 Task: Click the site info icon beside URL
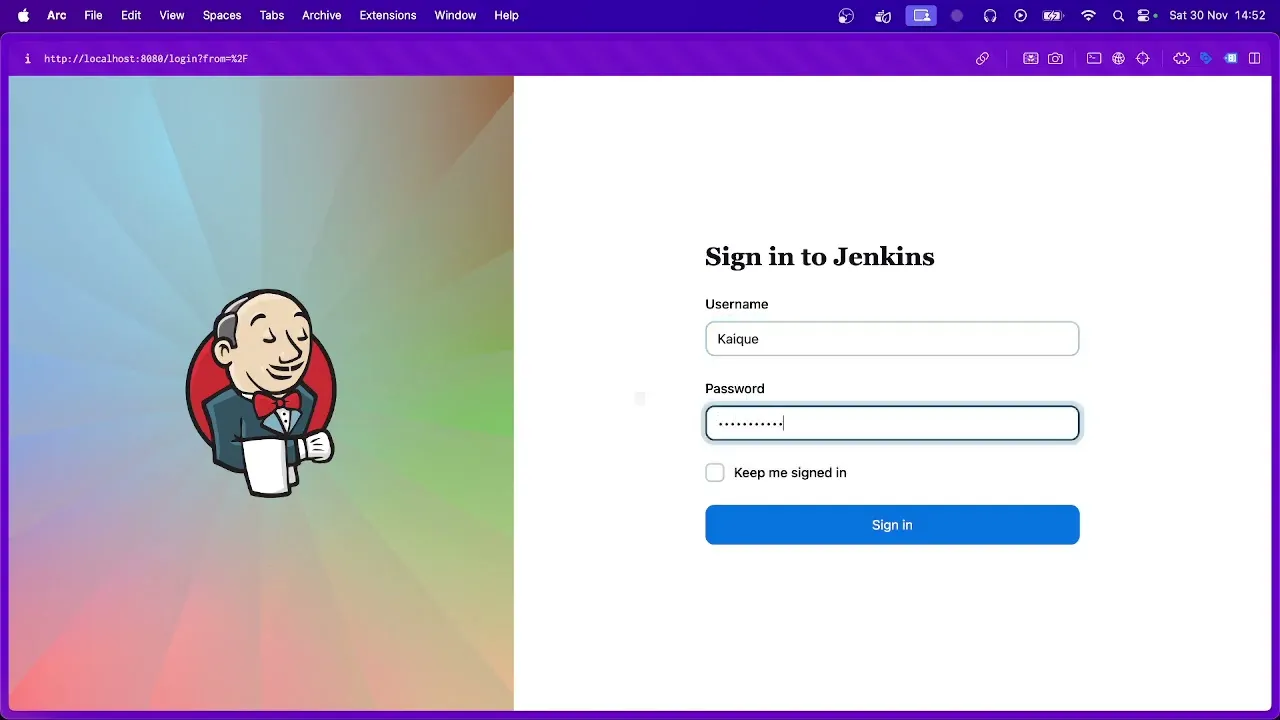28,59
